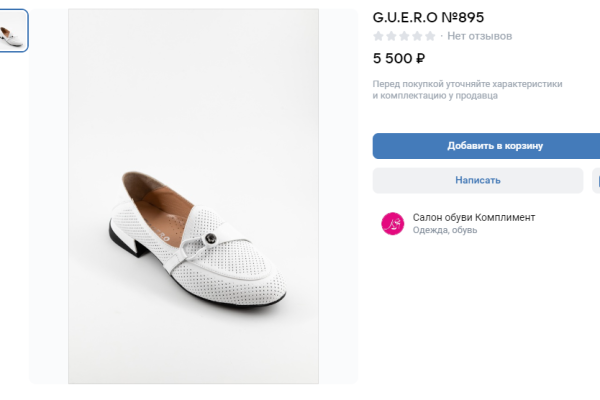Select the white shoe thumbnail preview

[14, 30]
